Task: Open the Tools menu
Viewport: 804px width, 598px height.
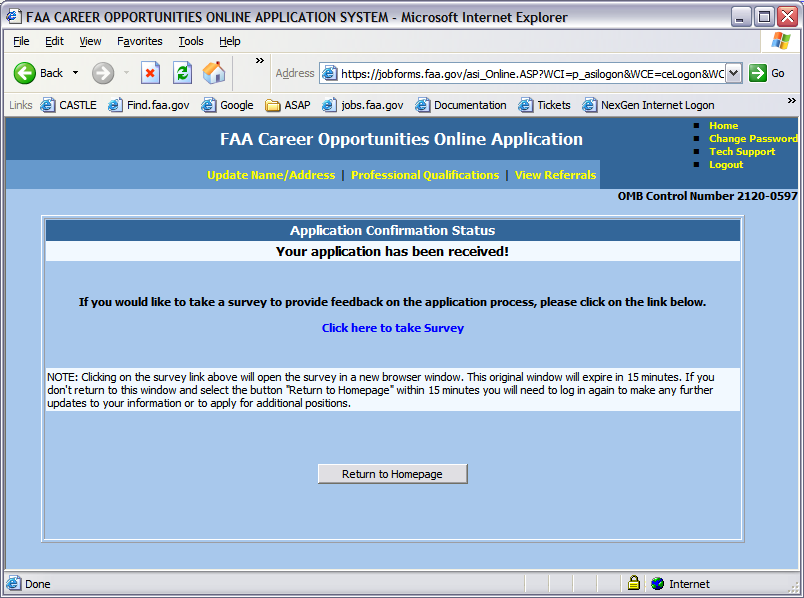Action: click(191, 41)
